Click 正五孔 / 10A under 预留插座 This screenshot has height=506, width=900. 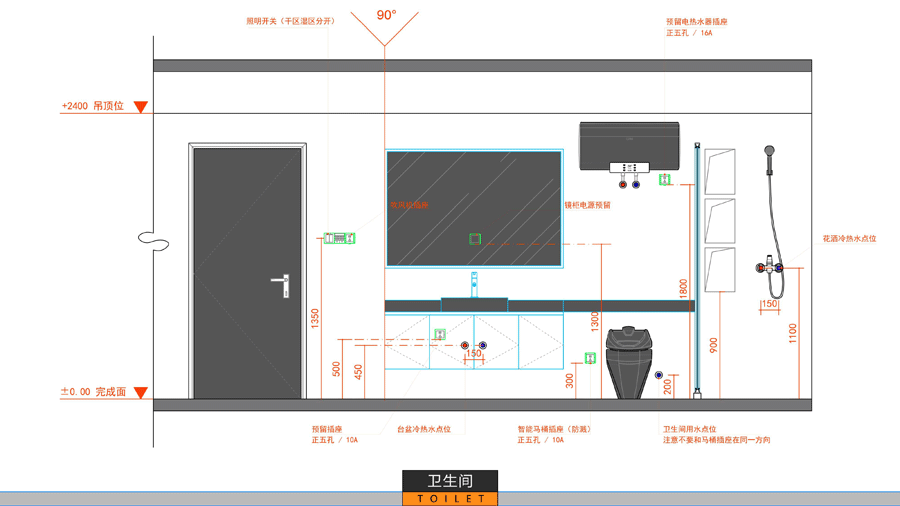(x=335, y=440)
